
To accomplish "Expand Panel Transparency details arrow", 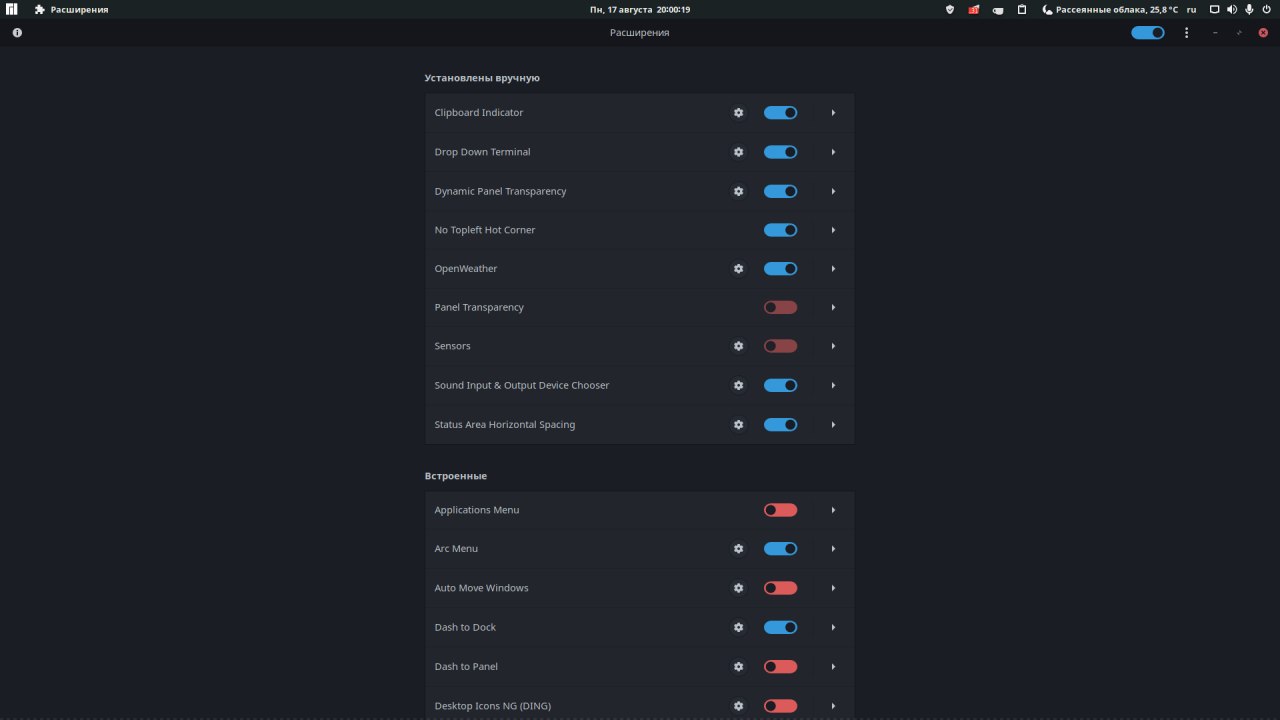I will click(x=833, y=308).
